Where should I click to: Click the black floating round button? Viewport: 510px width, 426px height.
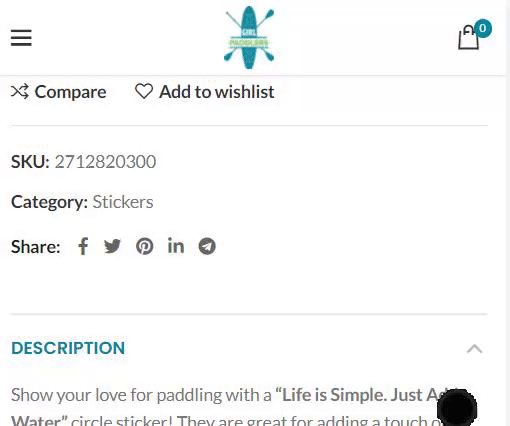pos(457,408)
